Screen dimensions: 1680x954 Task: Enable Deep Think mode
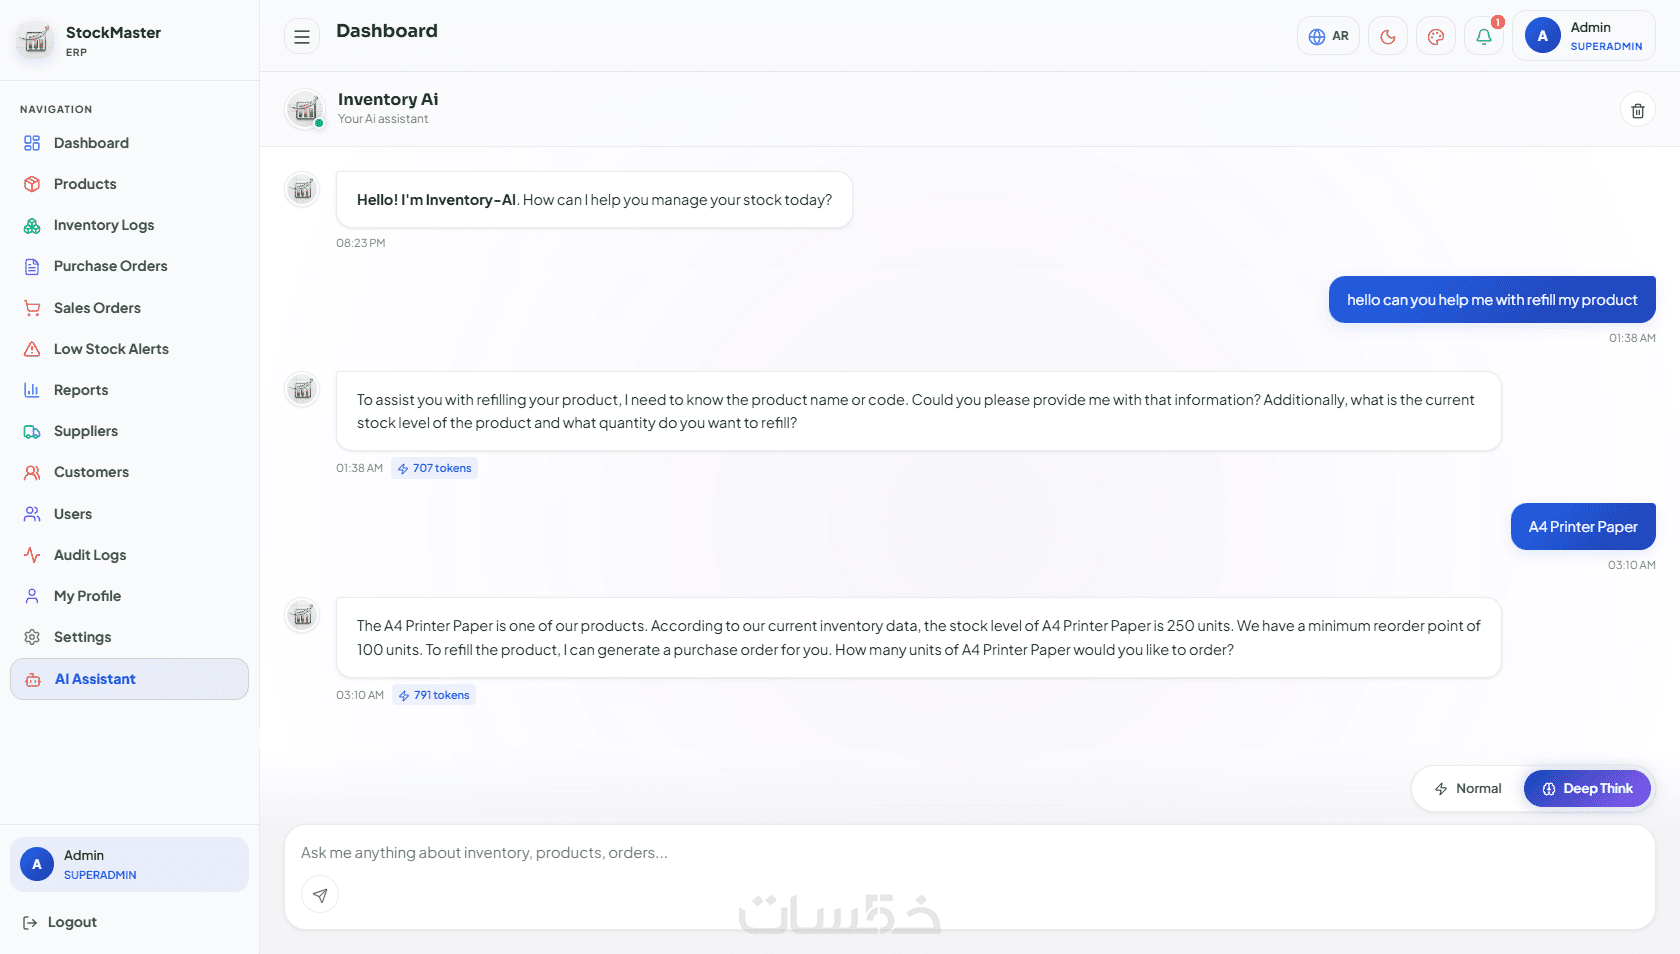(x=1587, y=789)
